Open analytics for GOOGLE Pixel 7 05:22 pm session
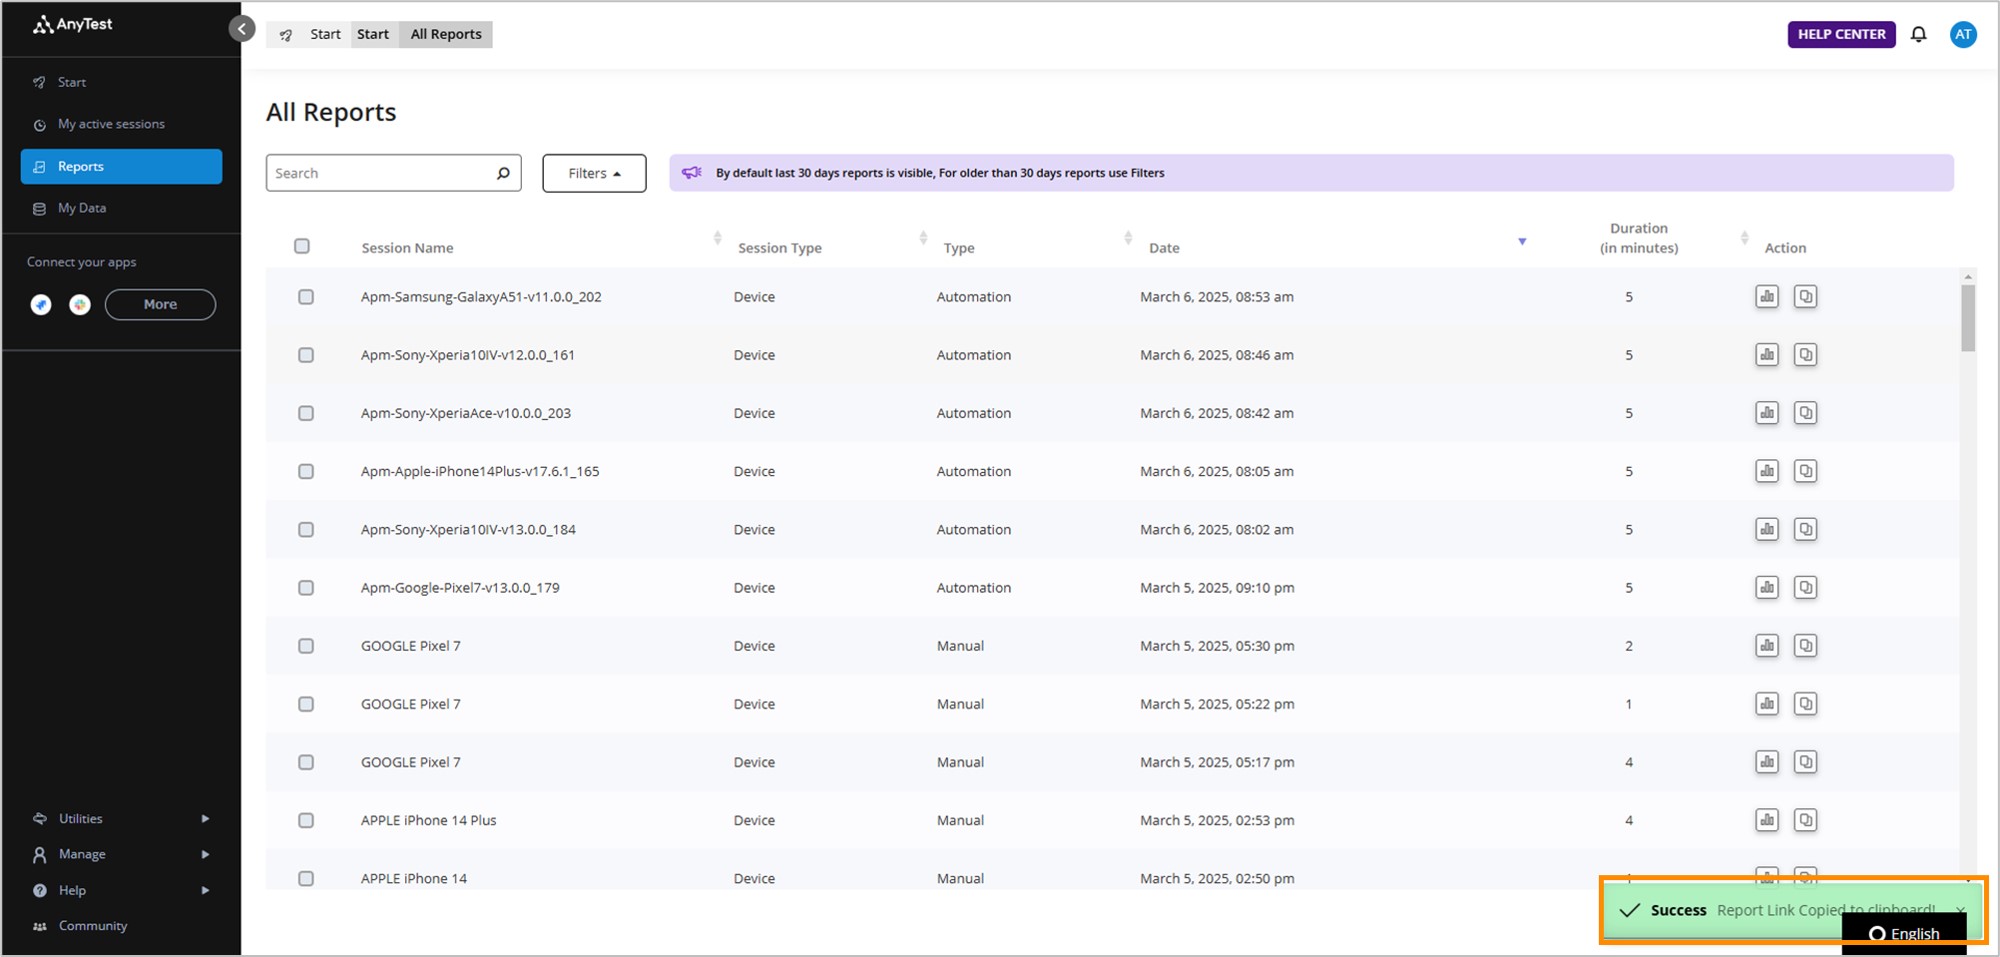 (x=1767, y=704)
